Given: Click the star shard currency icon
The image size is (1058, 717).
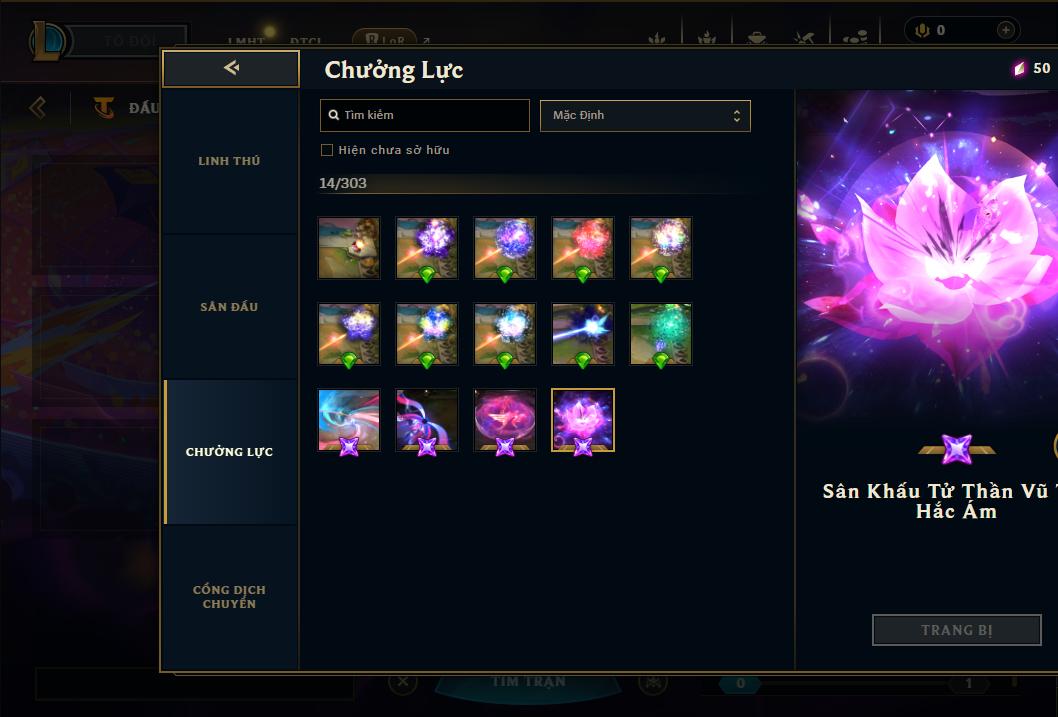Looking at the screenshot, I should pyautogui.click(x=1019, y=68).
